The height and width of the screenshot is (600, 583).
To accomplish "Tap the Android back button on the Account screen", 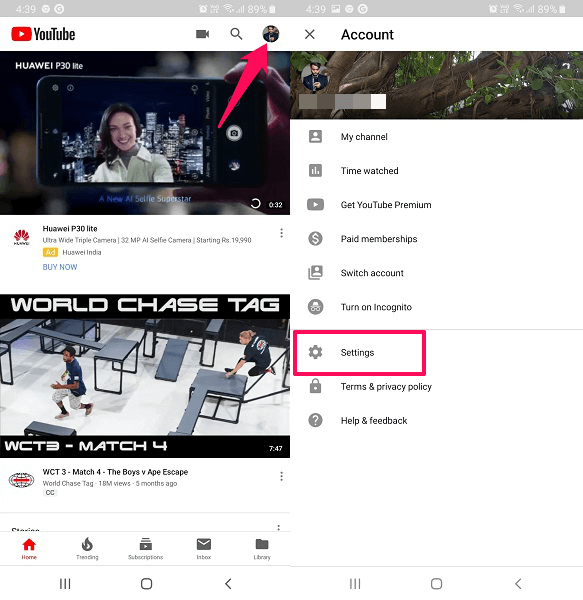I will coord(518,584).
